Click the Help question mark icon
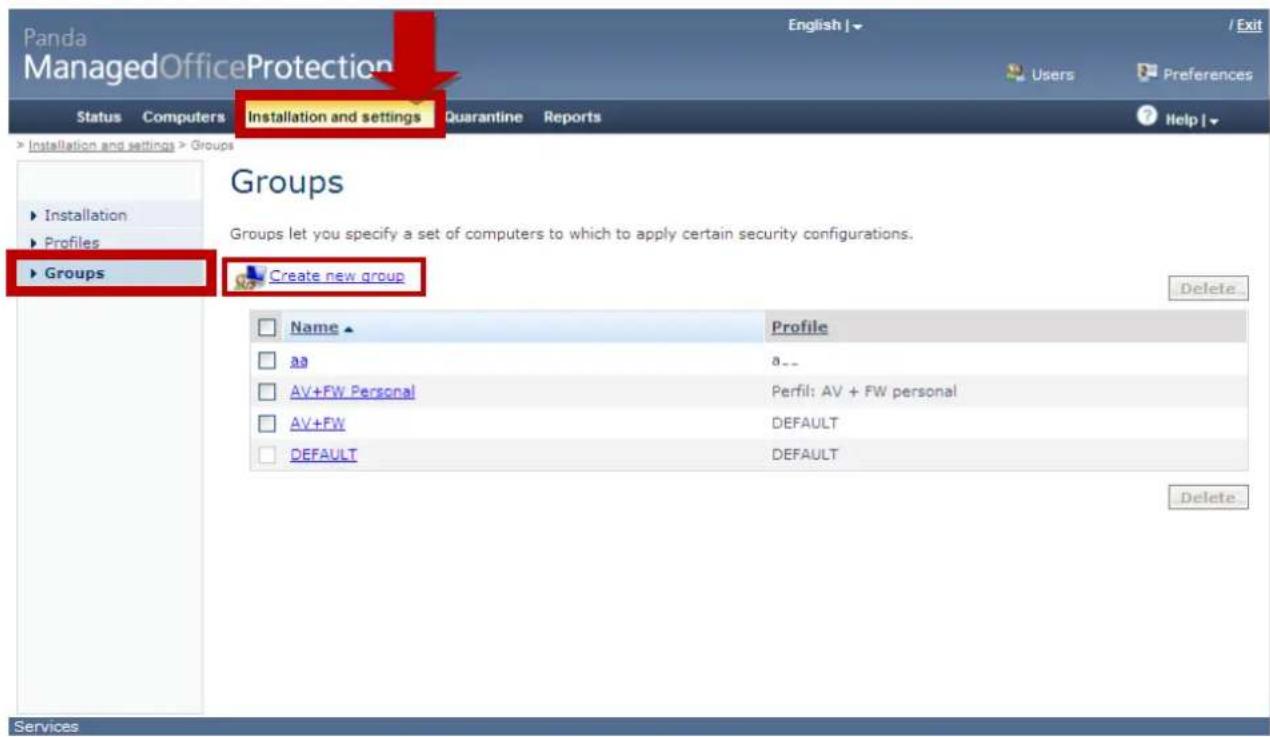Viewport: 1270px width, 737px height. [x=1147, y=117]
